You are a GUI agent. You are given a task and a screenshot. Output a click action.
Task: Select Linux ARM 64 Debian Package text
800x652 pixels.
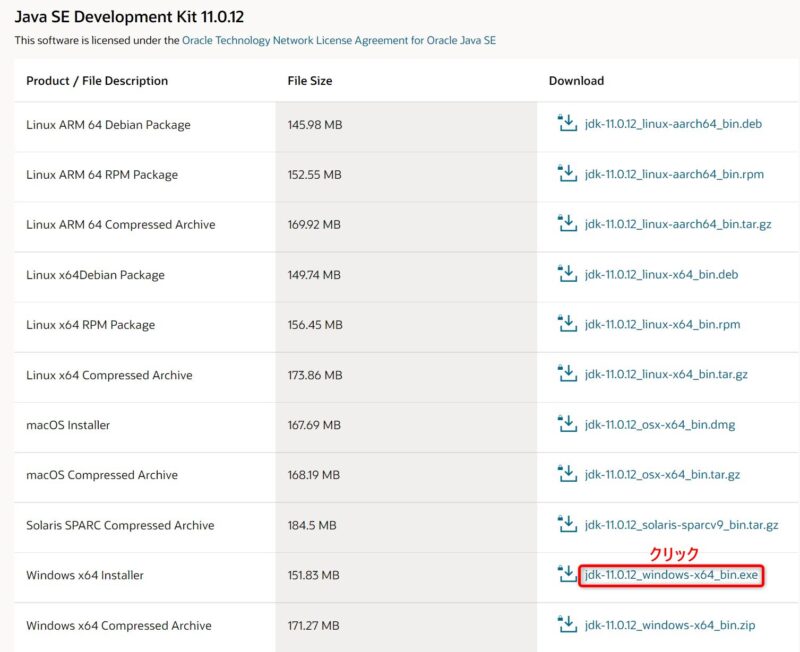tap(108, 124)
